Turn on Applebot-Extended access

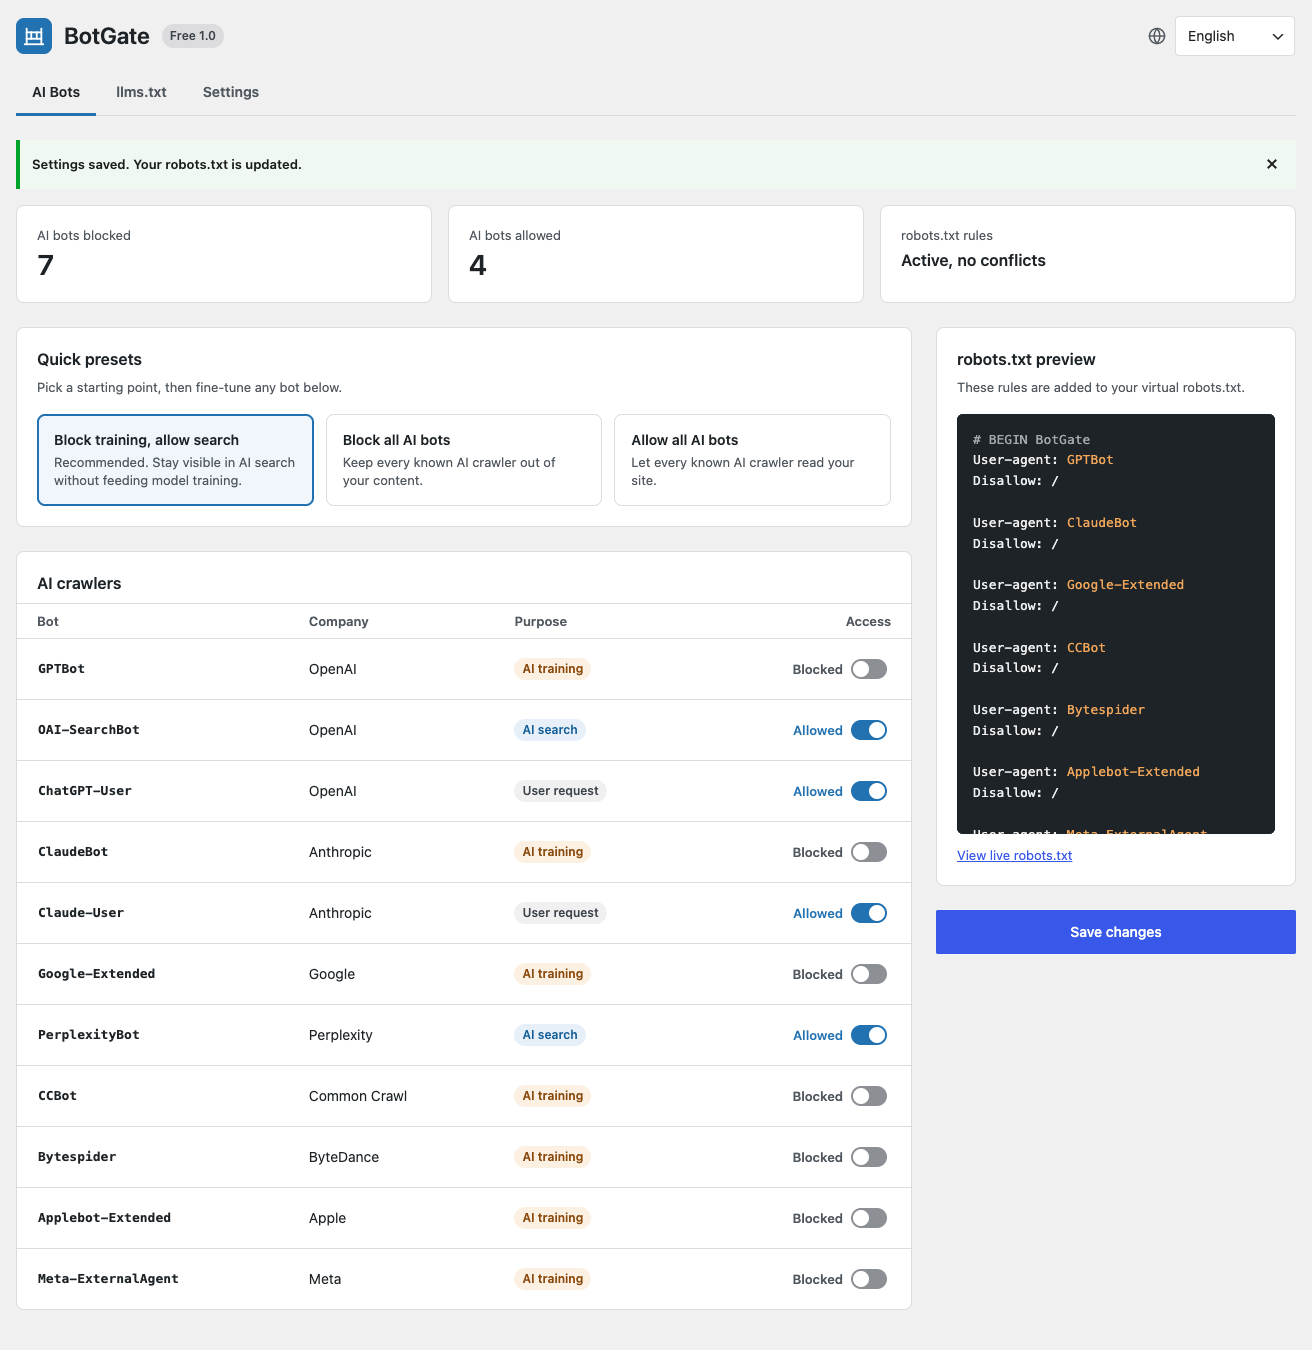869,1218
